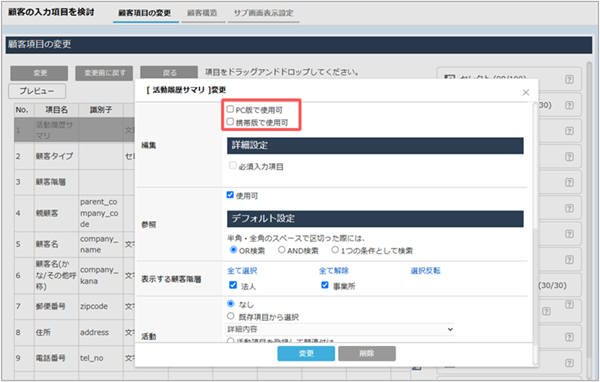Select the 郵便番号 row
This screenshot has width=600, height=382.
click(75, 307)
